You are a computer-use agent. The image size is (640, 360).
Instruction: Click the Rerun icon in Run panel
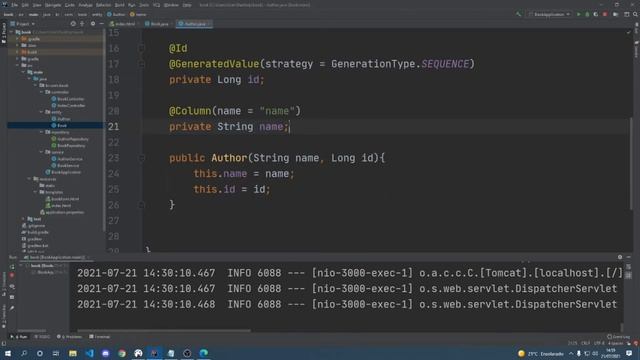click(x=12, y=267)
